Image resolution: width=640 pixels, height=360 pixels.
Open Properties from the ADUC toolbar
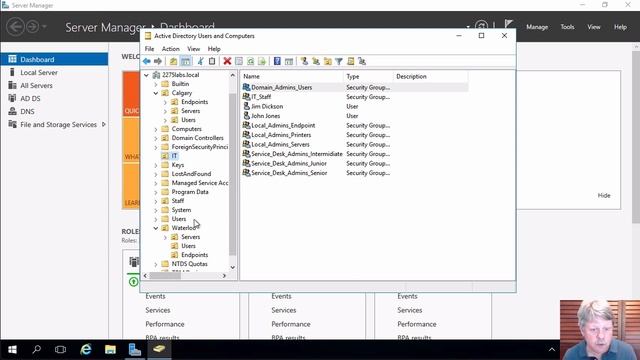click(239, 61)
